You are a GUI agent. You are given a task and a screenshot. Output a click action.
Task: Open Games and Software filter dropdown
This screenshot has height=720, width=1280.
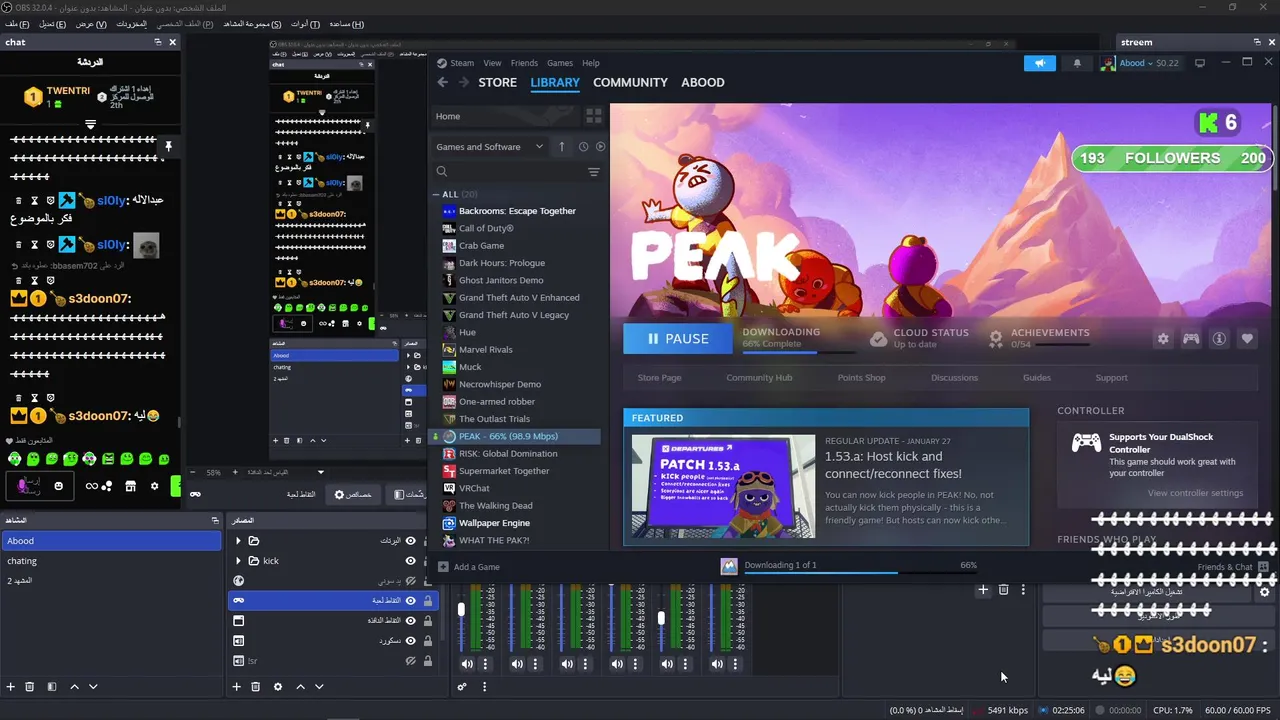coord(490,147)
